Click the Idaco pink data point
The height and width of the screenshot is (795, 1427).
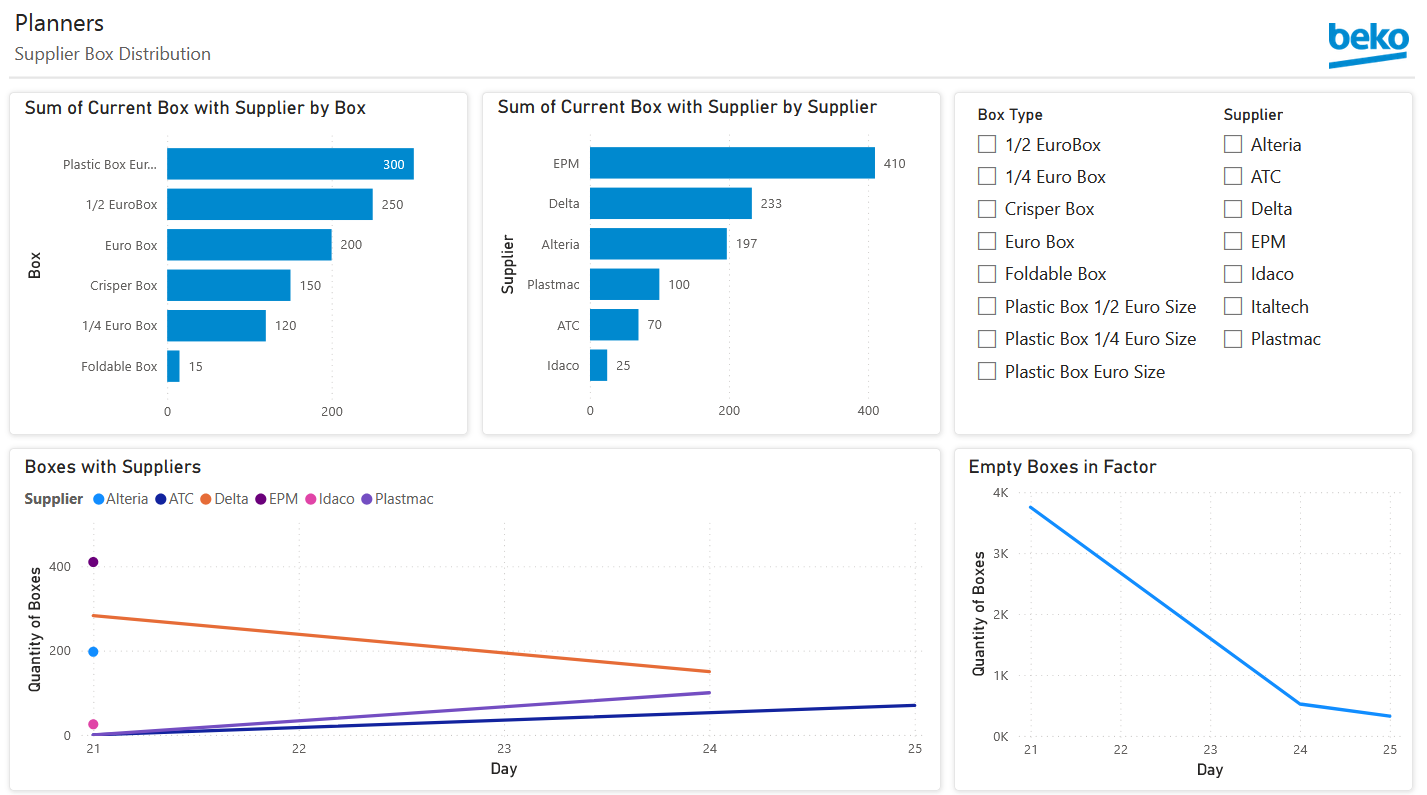coord(93,724)
